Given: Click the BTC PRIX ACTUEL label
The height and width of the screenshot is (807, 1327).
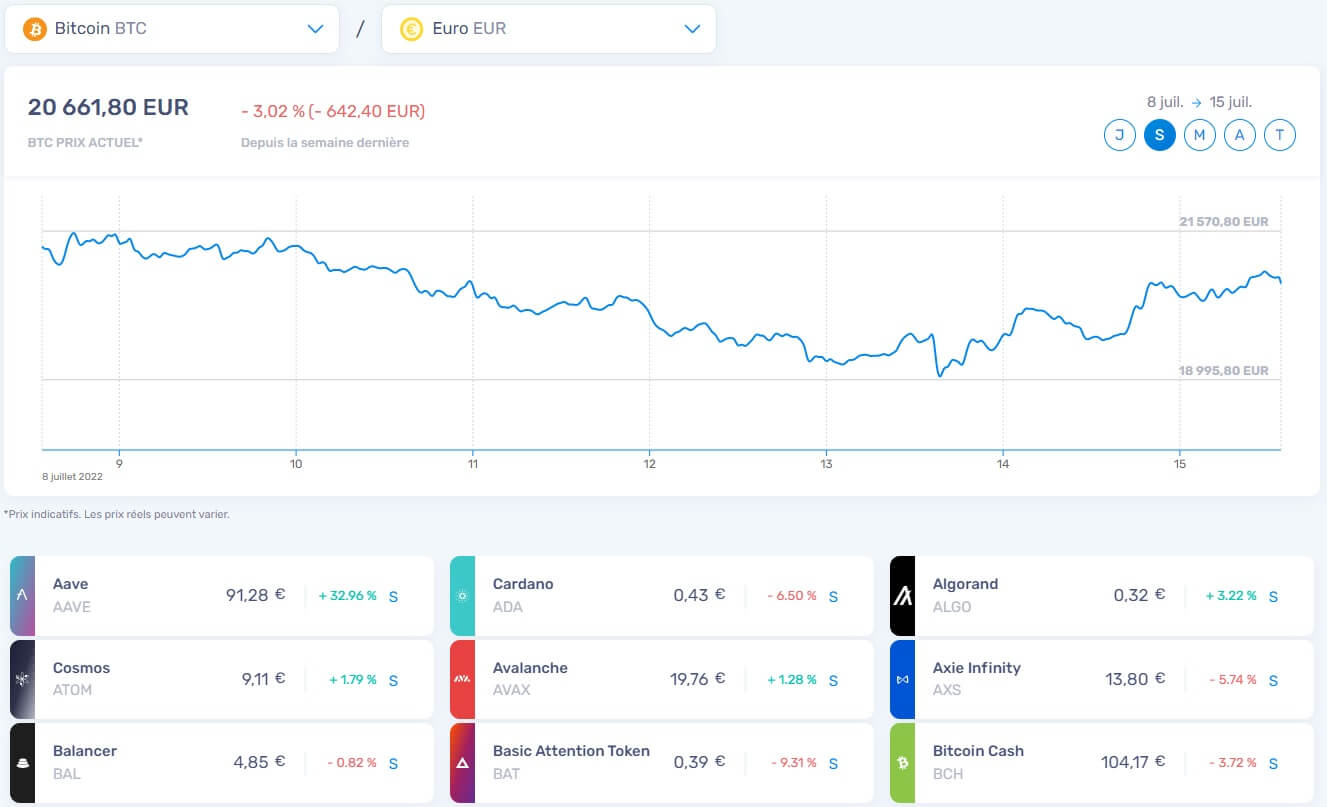Looking at the screenshot, I should click(85, 143).
